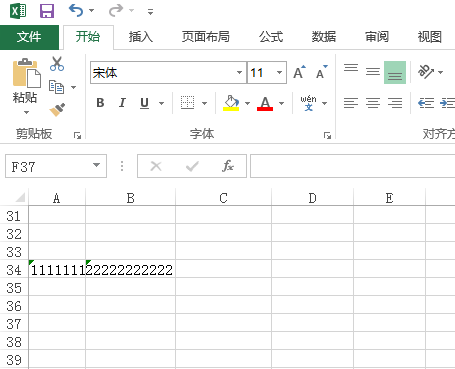This screenshot has height=369, width=455.
Task: Switch to the 数据 (Data) tab
Action: coord(324,37)
